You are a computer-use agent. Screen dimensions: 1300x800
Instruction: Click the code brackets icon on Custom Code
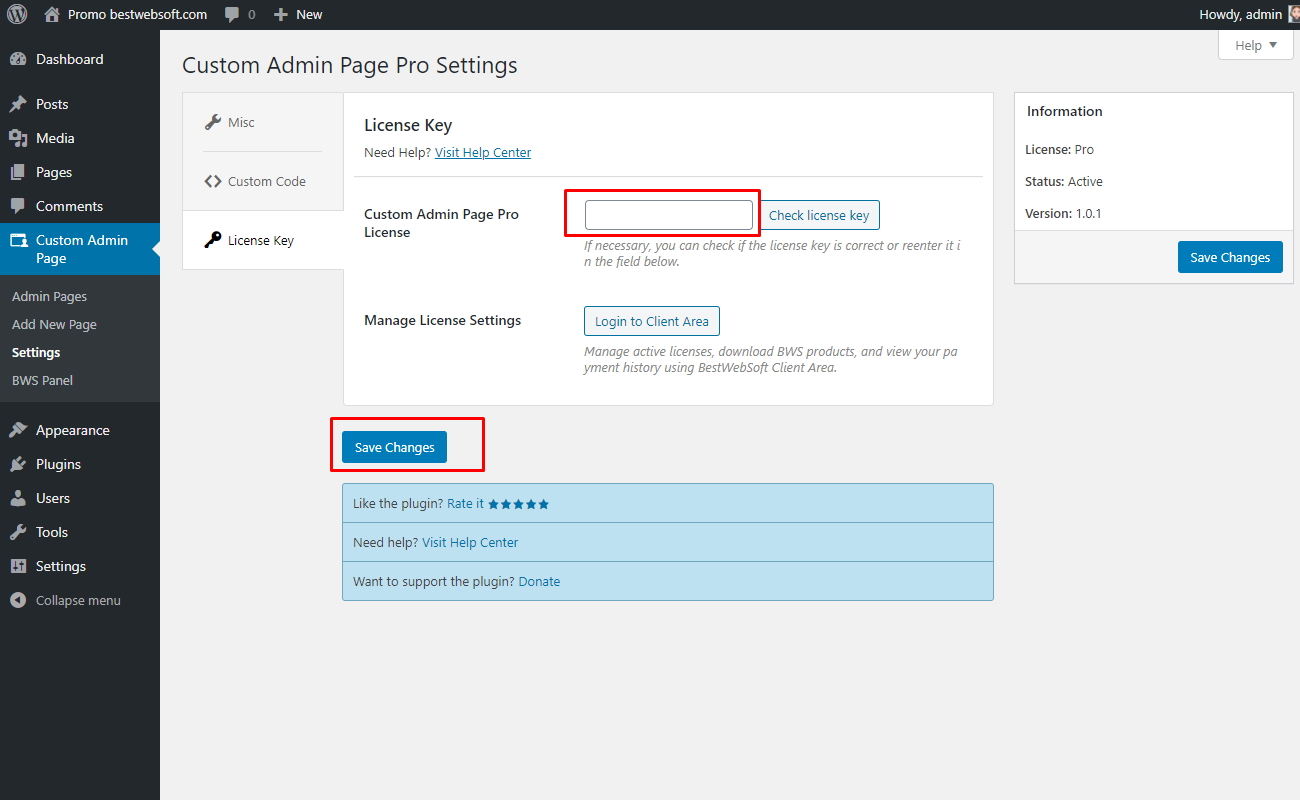coord(213,181)
